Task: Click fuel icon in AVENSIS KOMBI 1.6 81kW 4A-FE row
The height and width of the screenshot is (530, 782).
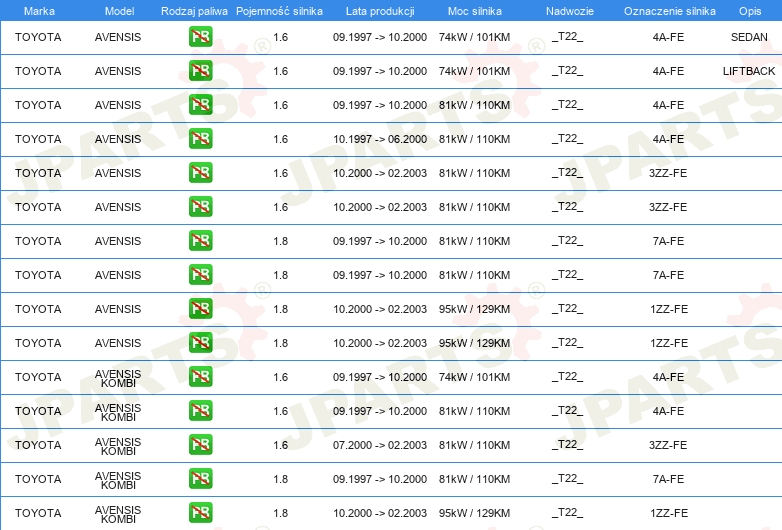Action: pyautogui.click(x=200, y=411)
